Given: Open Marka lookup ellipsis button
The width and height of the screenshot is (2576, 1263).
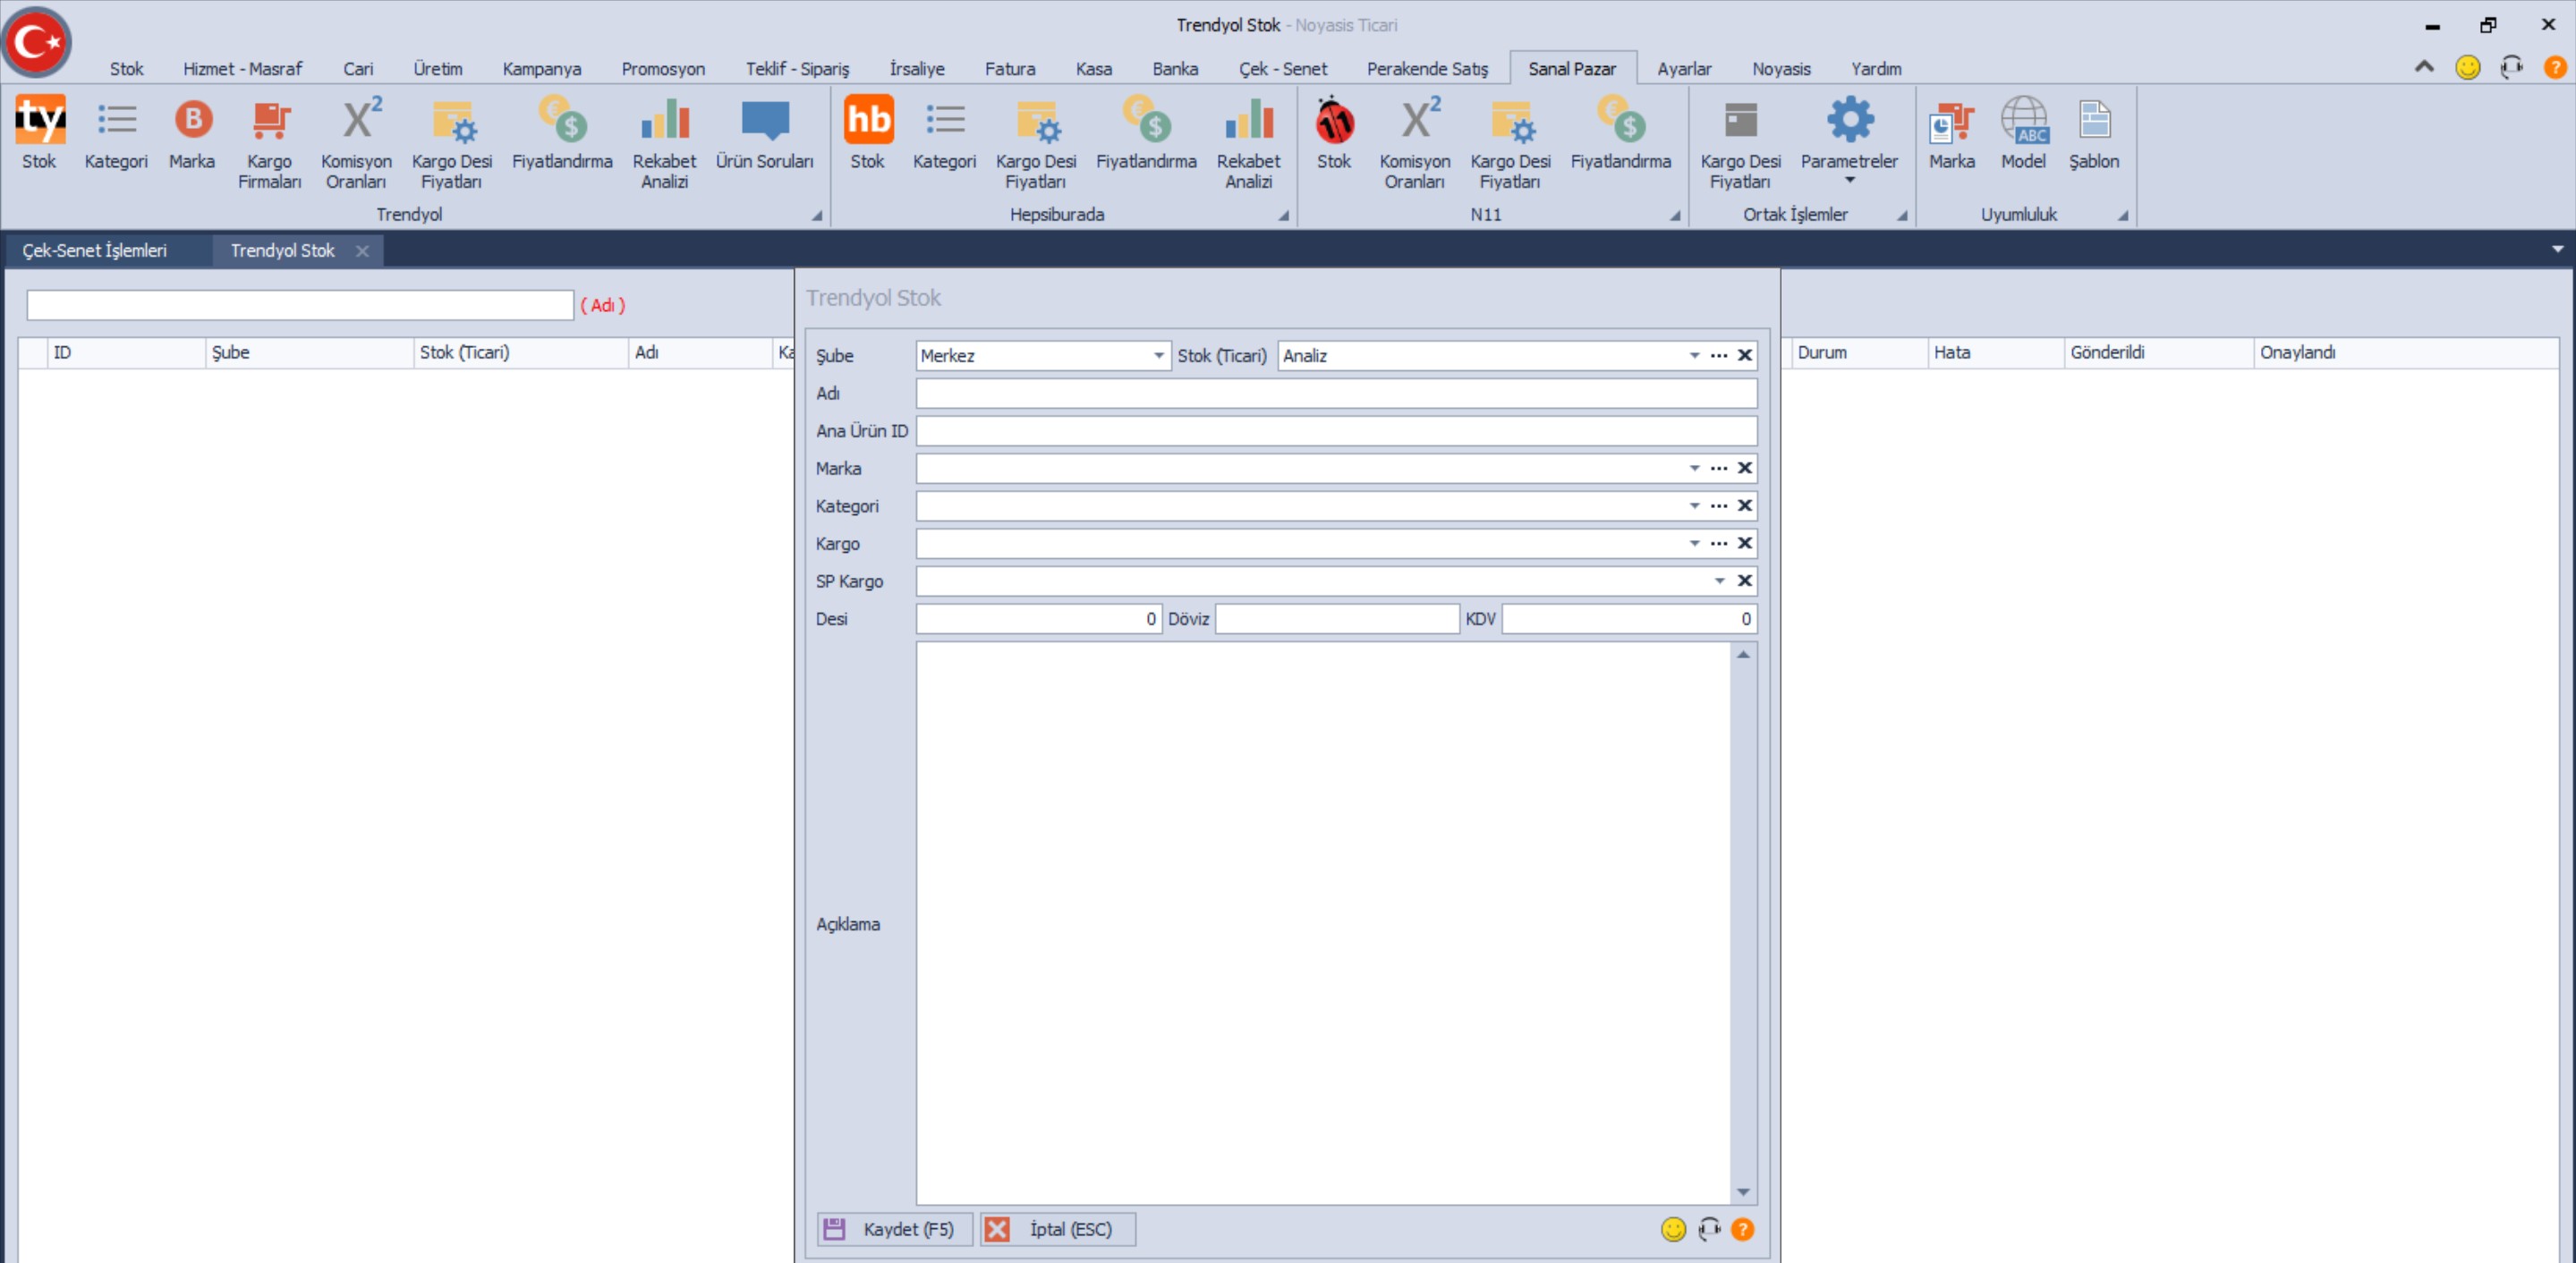Looking at the screenshot, I should pos(1719,468).
